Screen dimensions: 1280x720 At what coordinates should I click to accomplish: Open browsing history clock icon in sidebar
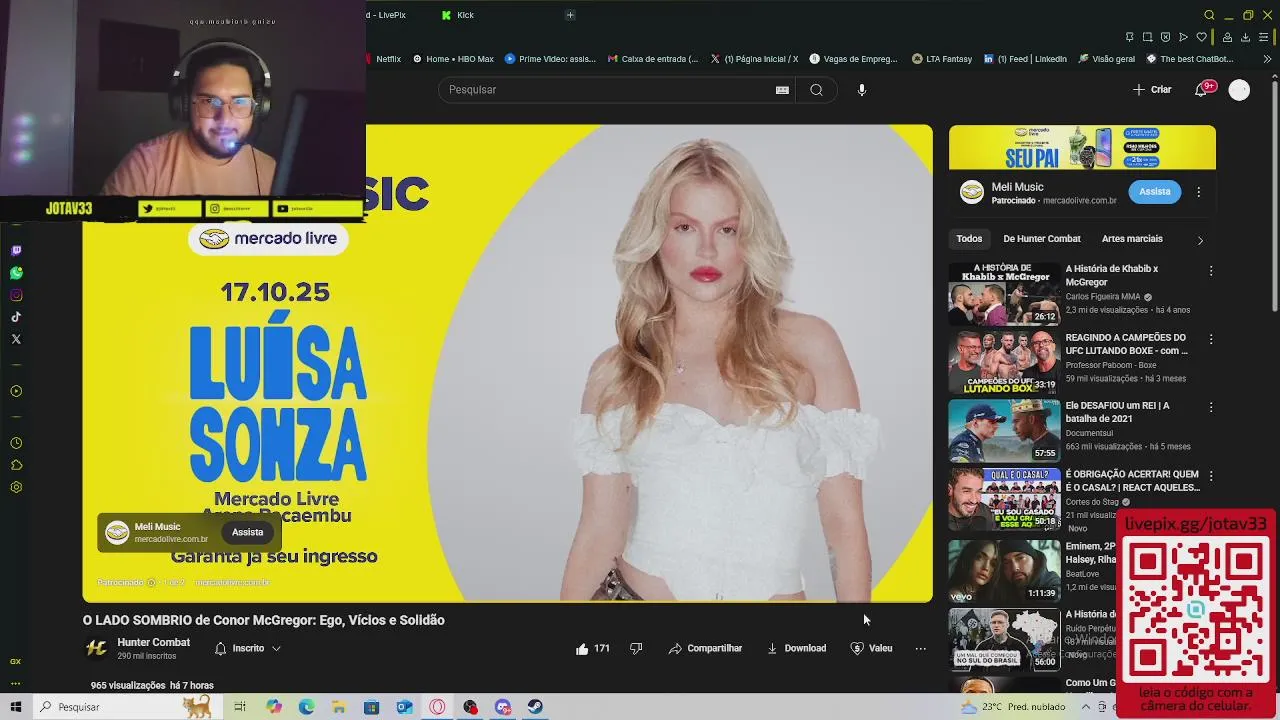16,443
